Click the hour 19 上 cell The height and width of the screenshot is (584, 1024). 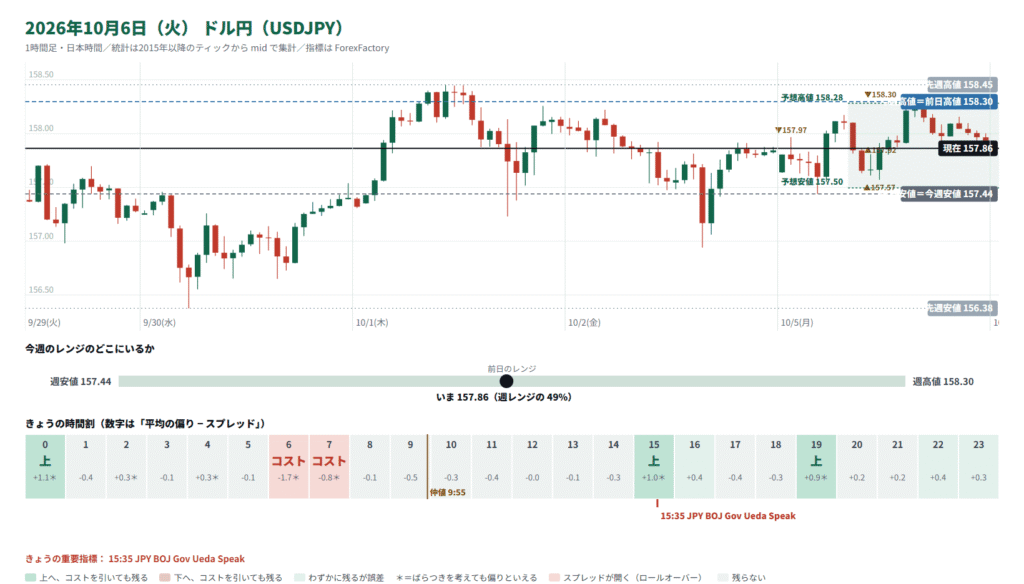816,466
